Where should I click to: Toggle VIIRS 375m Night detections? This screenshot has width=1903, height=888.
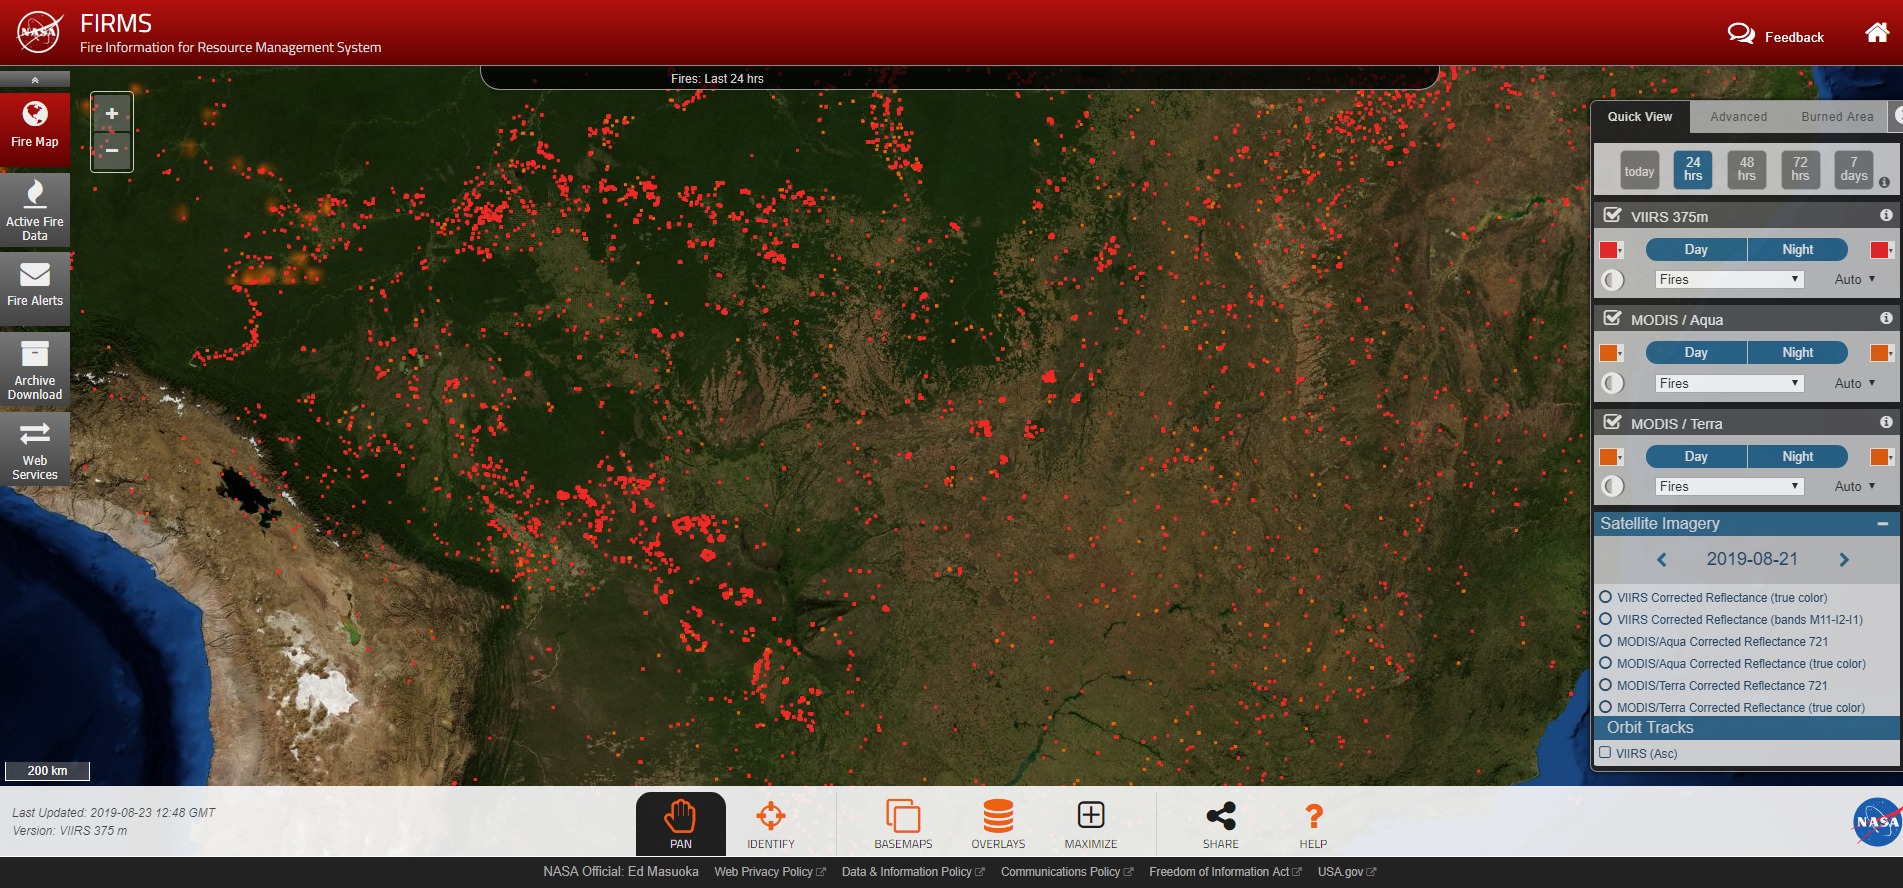click(x=1797, y=249)
